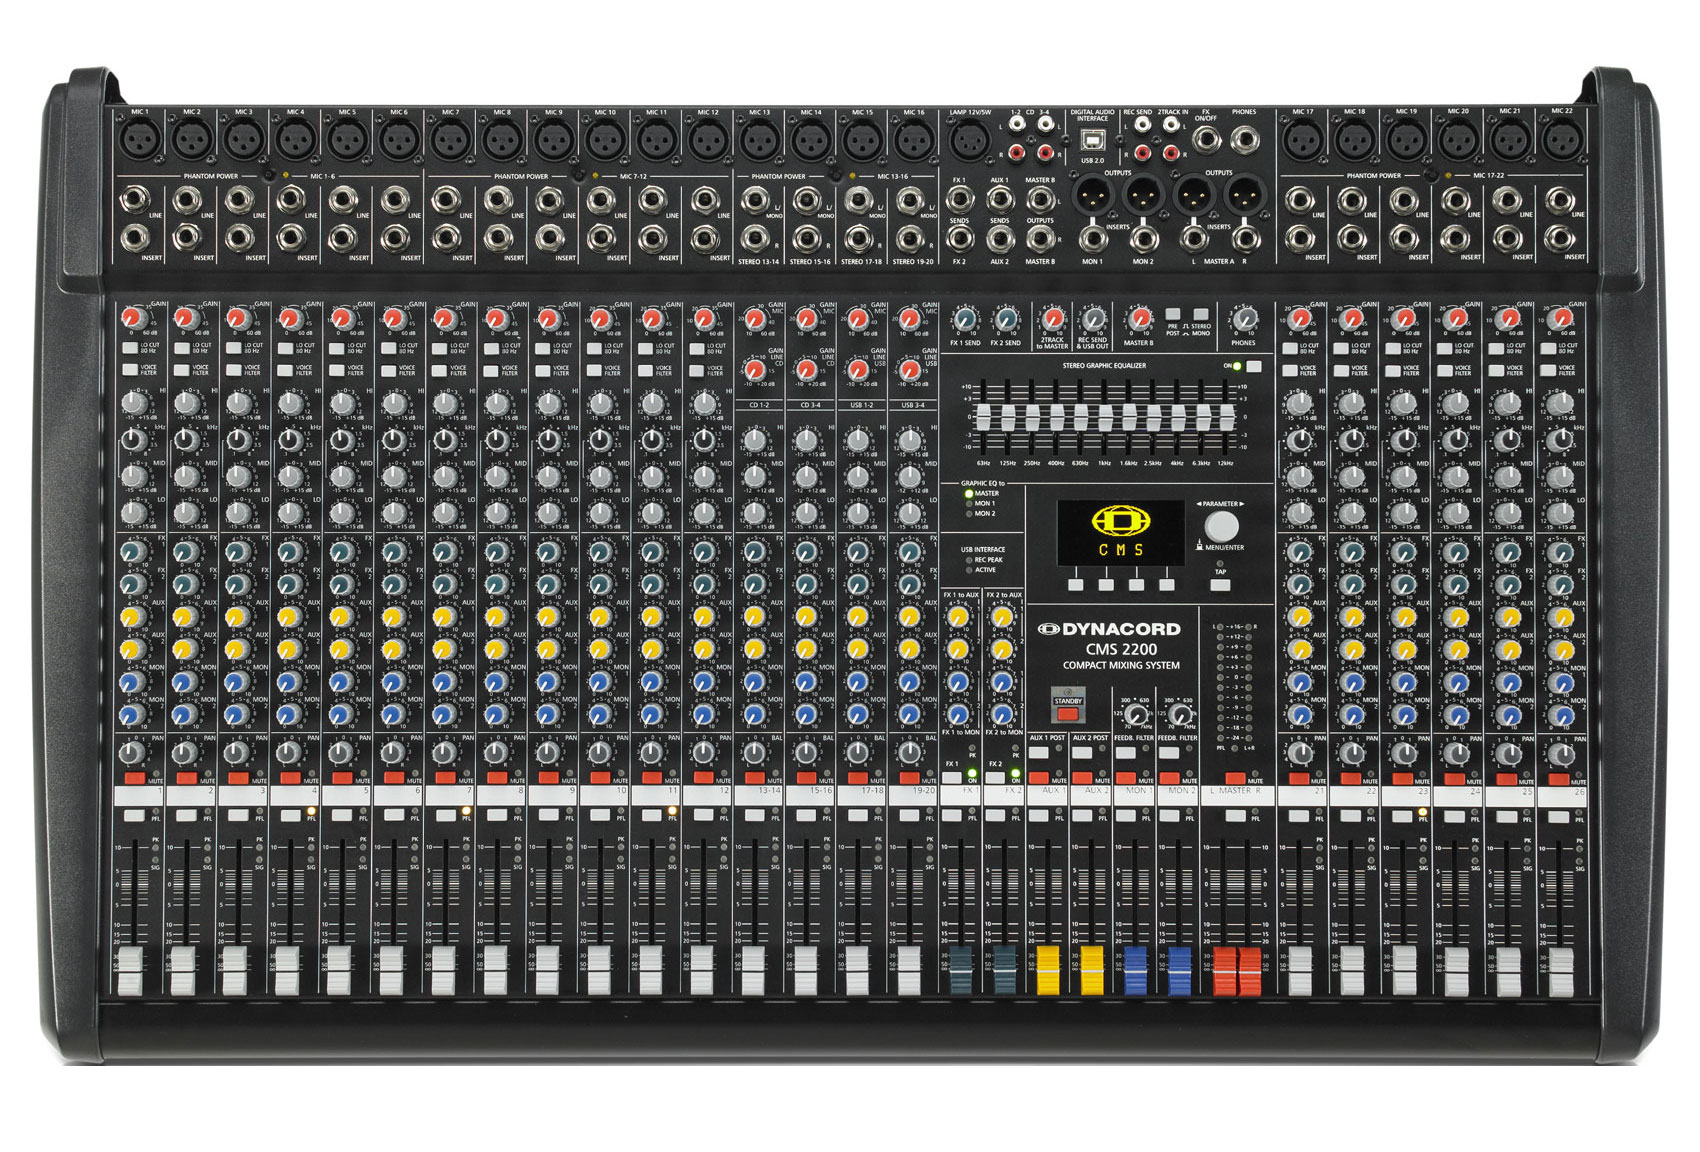Click the channel 1 fader
Viewport: 1700px width, 1152px height.
(131, 972)
